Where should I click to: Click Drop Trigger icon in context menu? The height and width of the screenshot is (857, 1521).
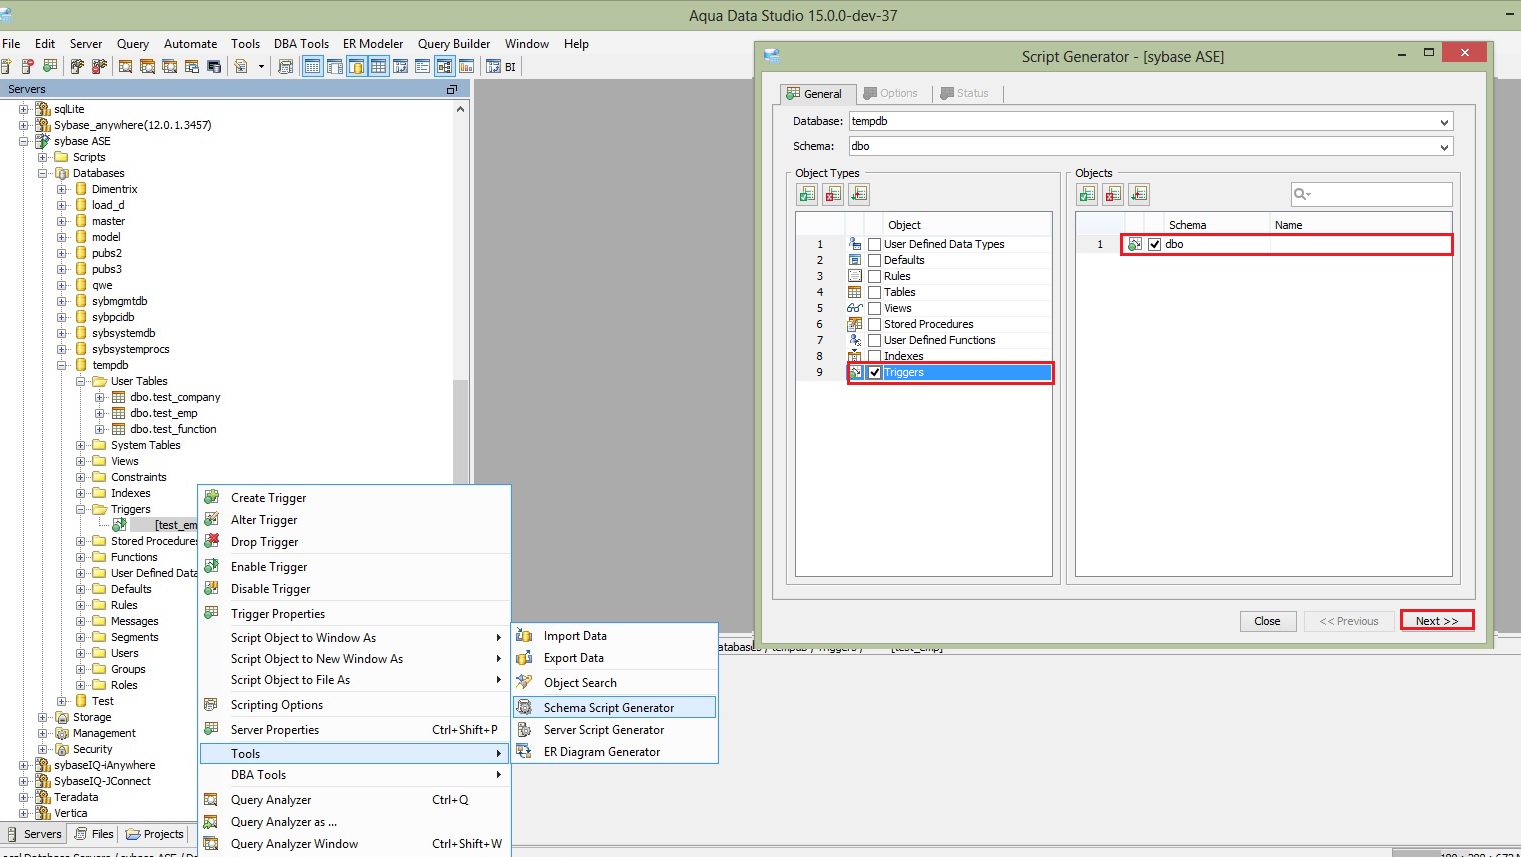[212, 541]
